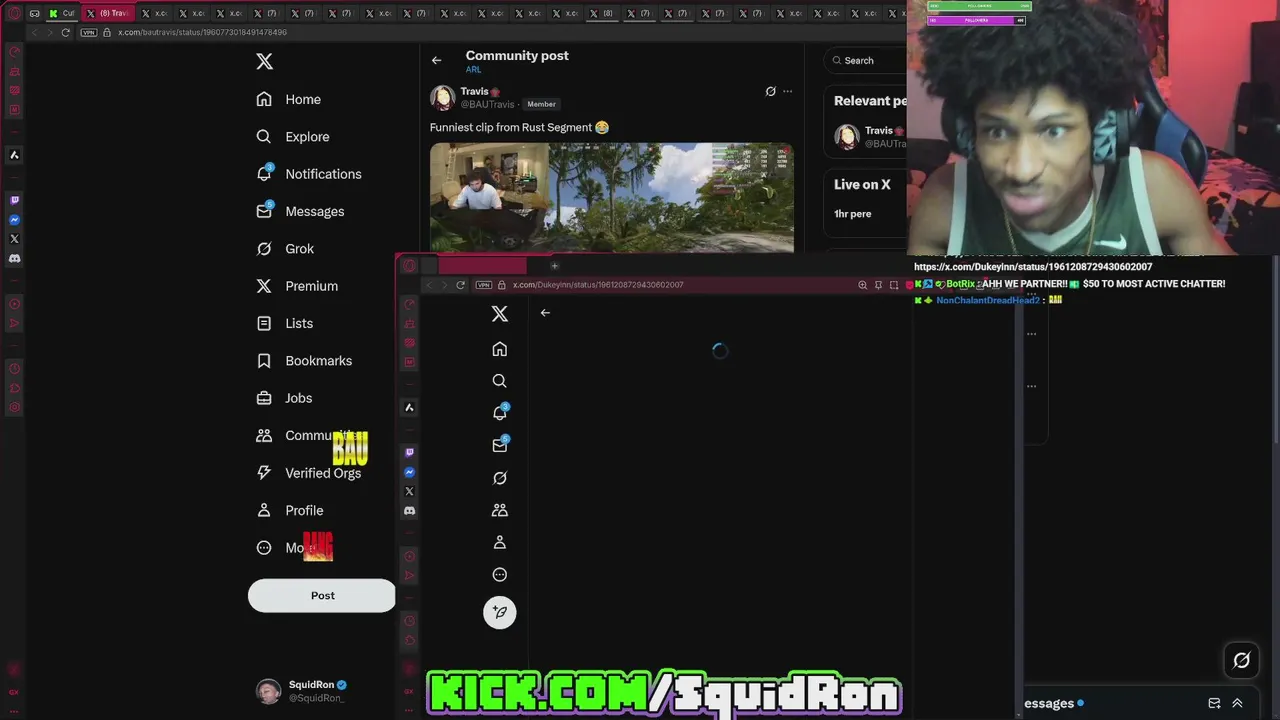Image resolution: width=1280 pixels, height=720 pixels.
Task: Open Bookmarks in the back X window
Action: point(304,361)
